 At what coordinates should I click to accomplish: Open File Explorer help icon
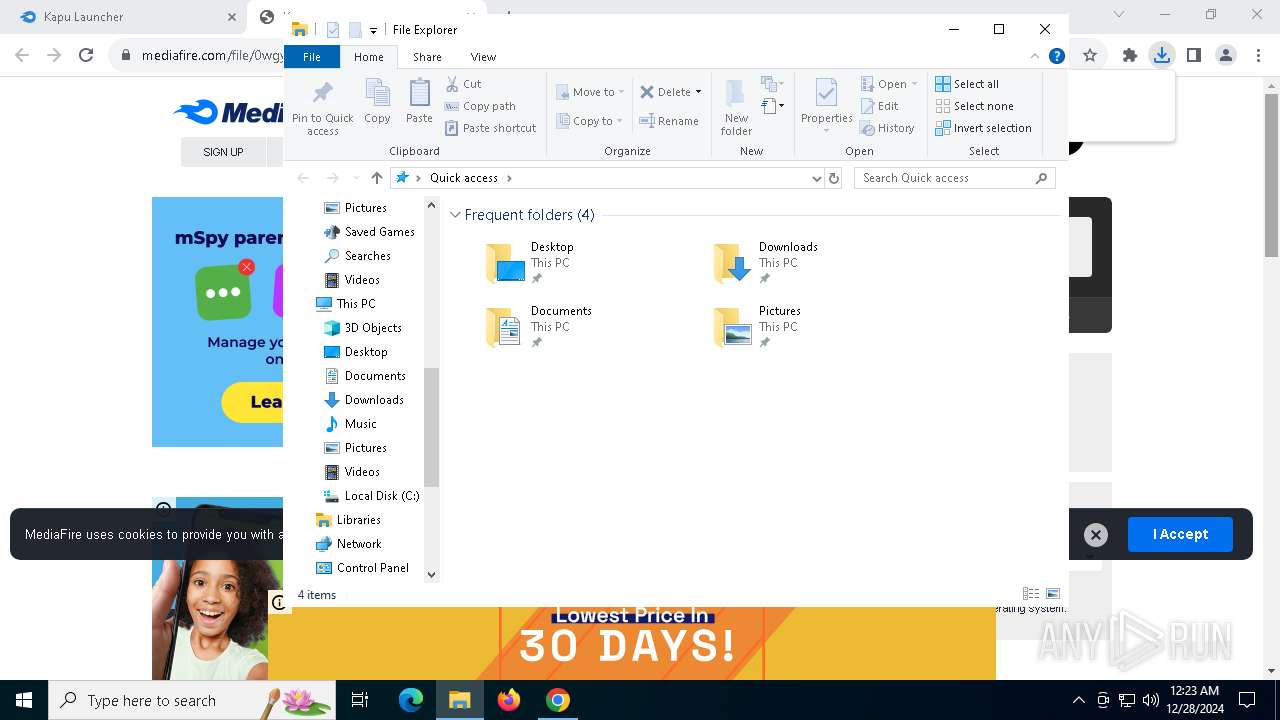(x=1056, y=56)
